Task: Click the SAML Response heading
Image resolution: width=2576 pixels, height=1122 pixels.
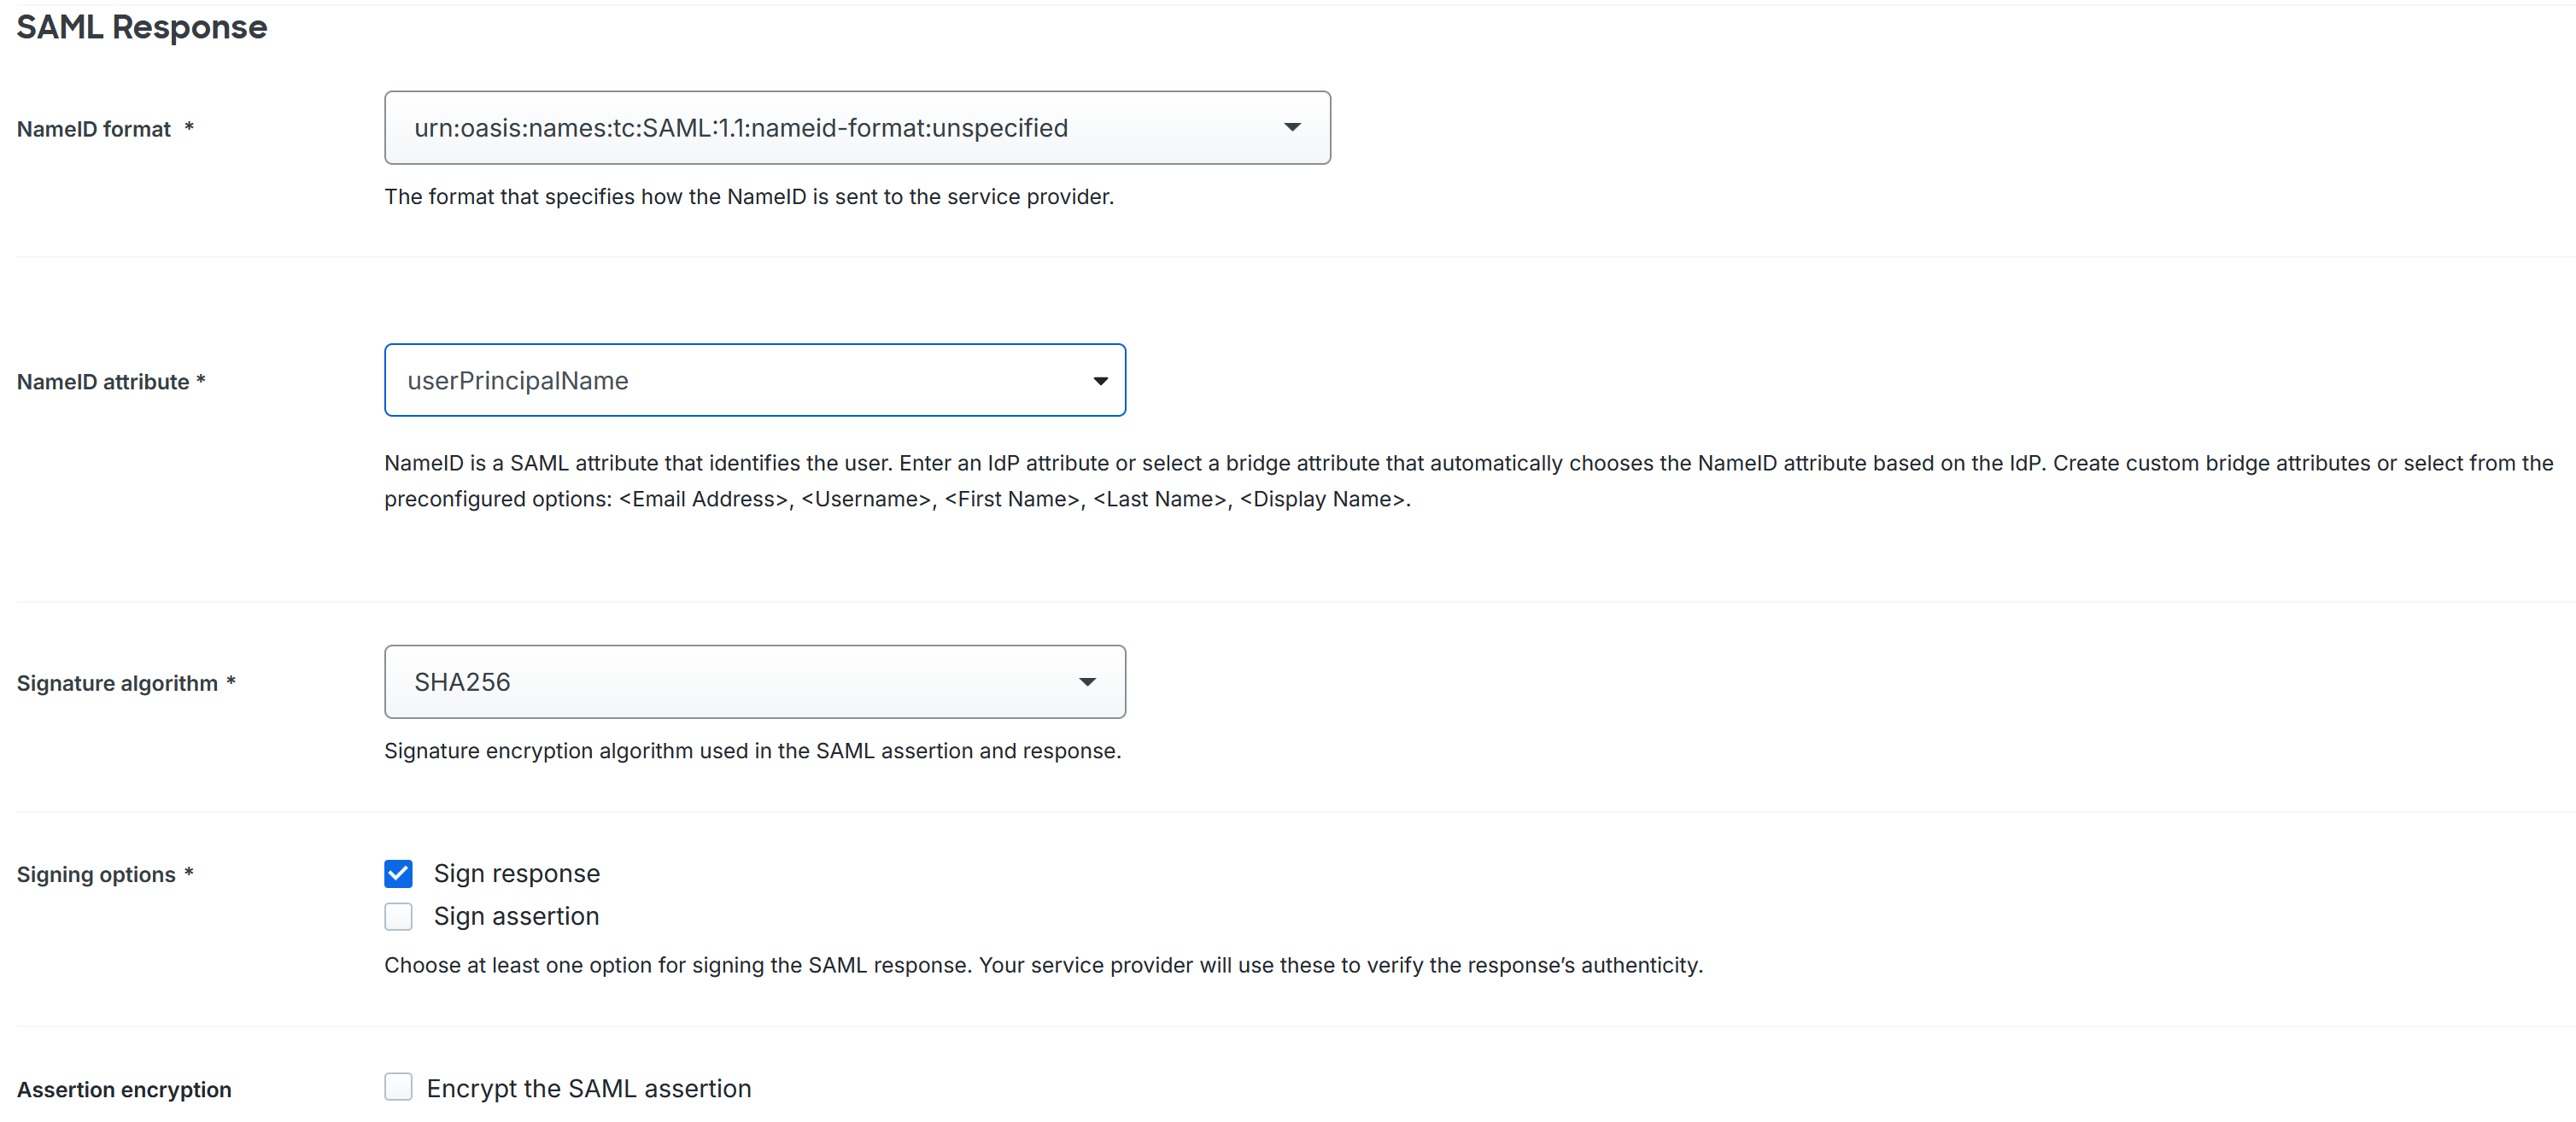Action: point(141,27)
